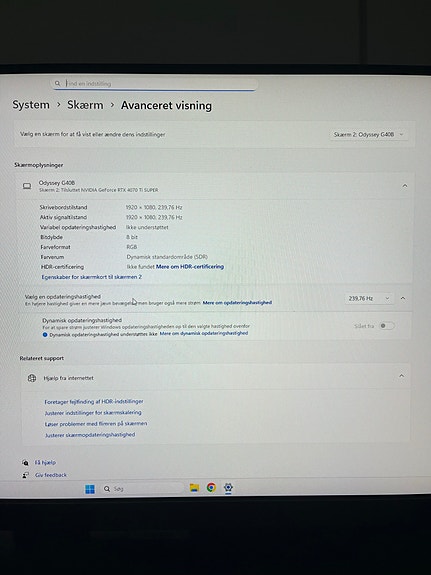Click the globe icon beside Hjælp fra internettet

[x=32, y=378]
